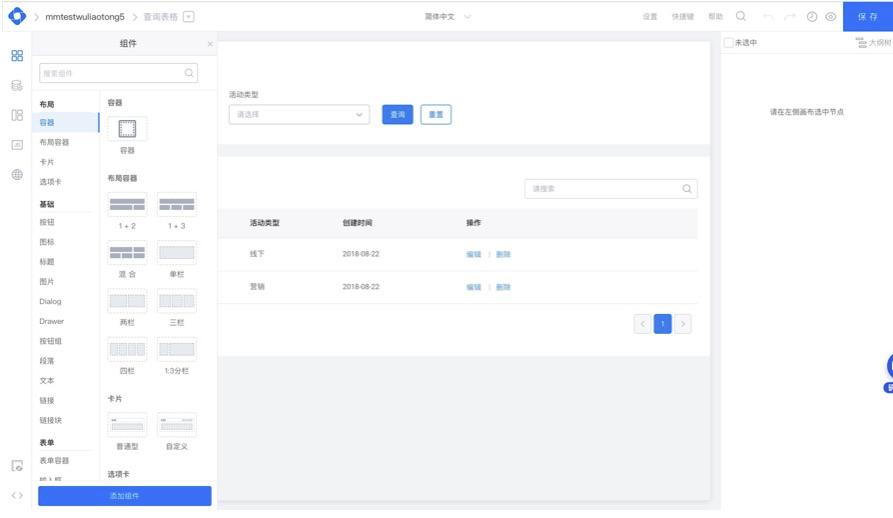Go to next page in pagination
893x518 pixels.
683,324
